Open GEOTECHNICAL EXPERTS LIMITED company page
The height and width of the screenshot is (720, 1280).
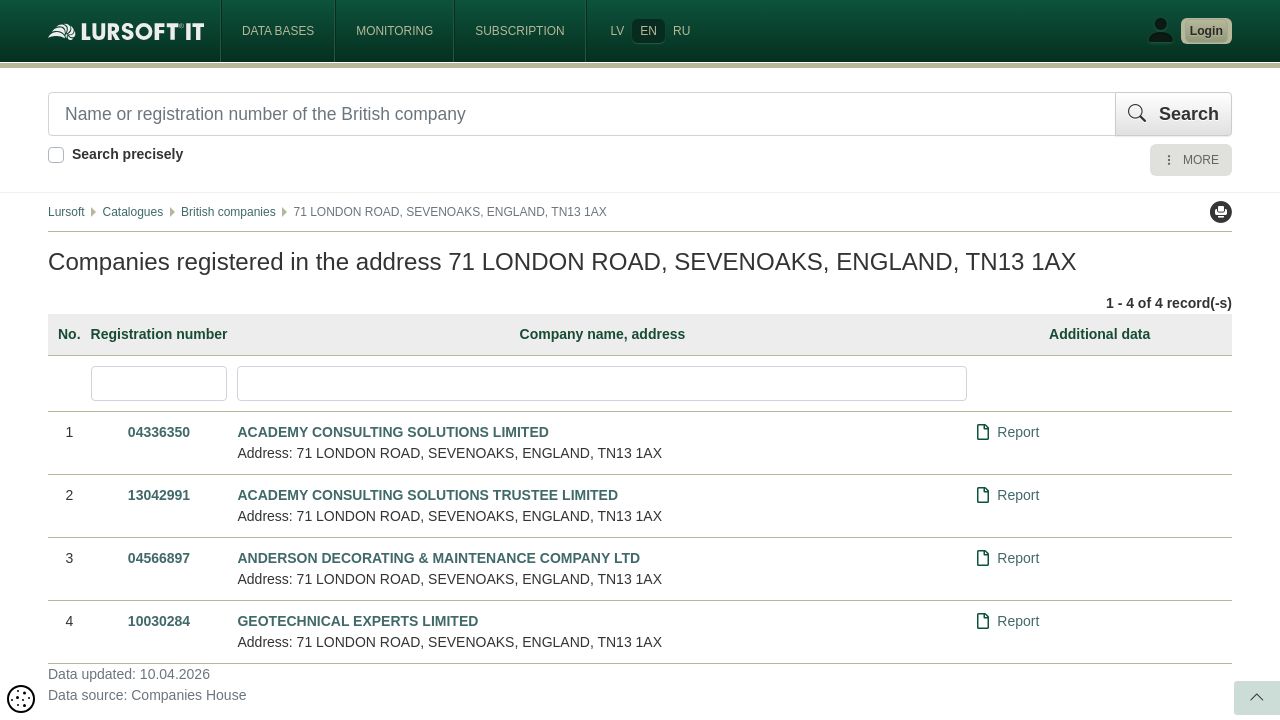358,621
